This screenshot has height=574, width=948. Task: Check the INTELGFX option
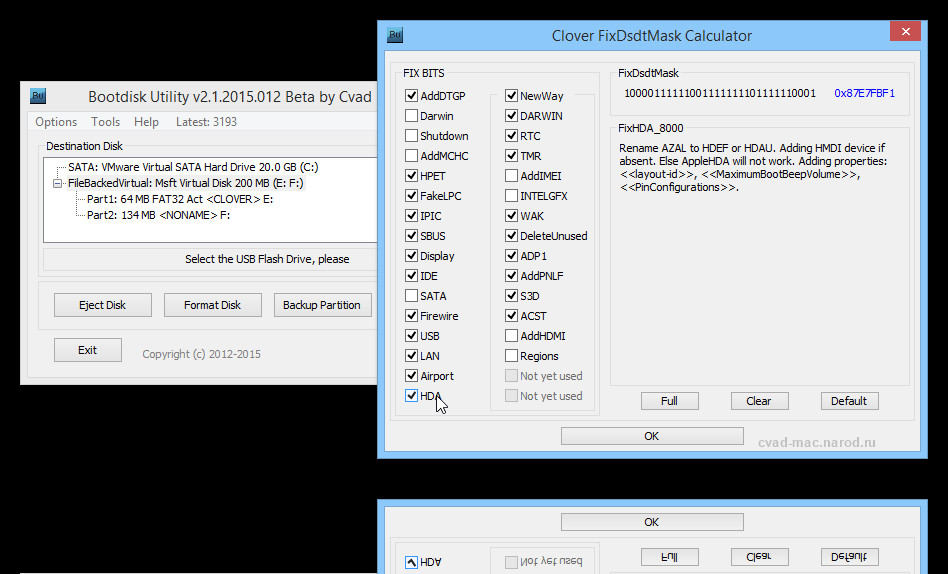coord(511,196)
